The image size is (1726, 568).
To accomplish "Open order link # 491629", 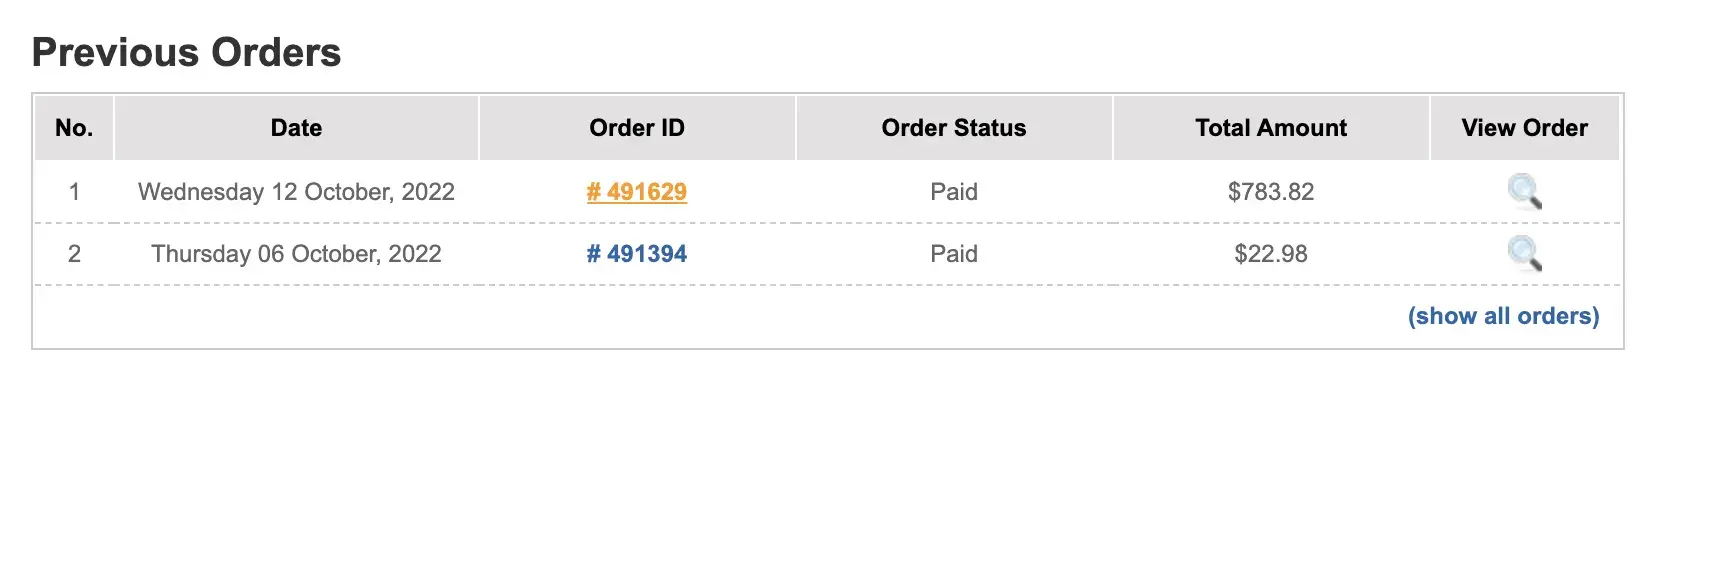I will pyautogui.click(x=637, y=192).
